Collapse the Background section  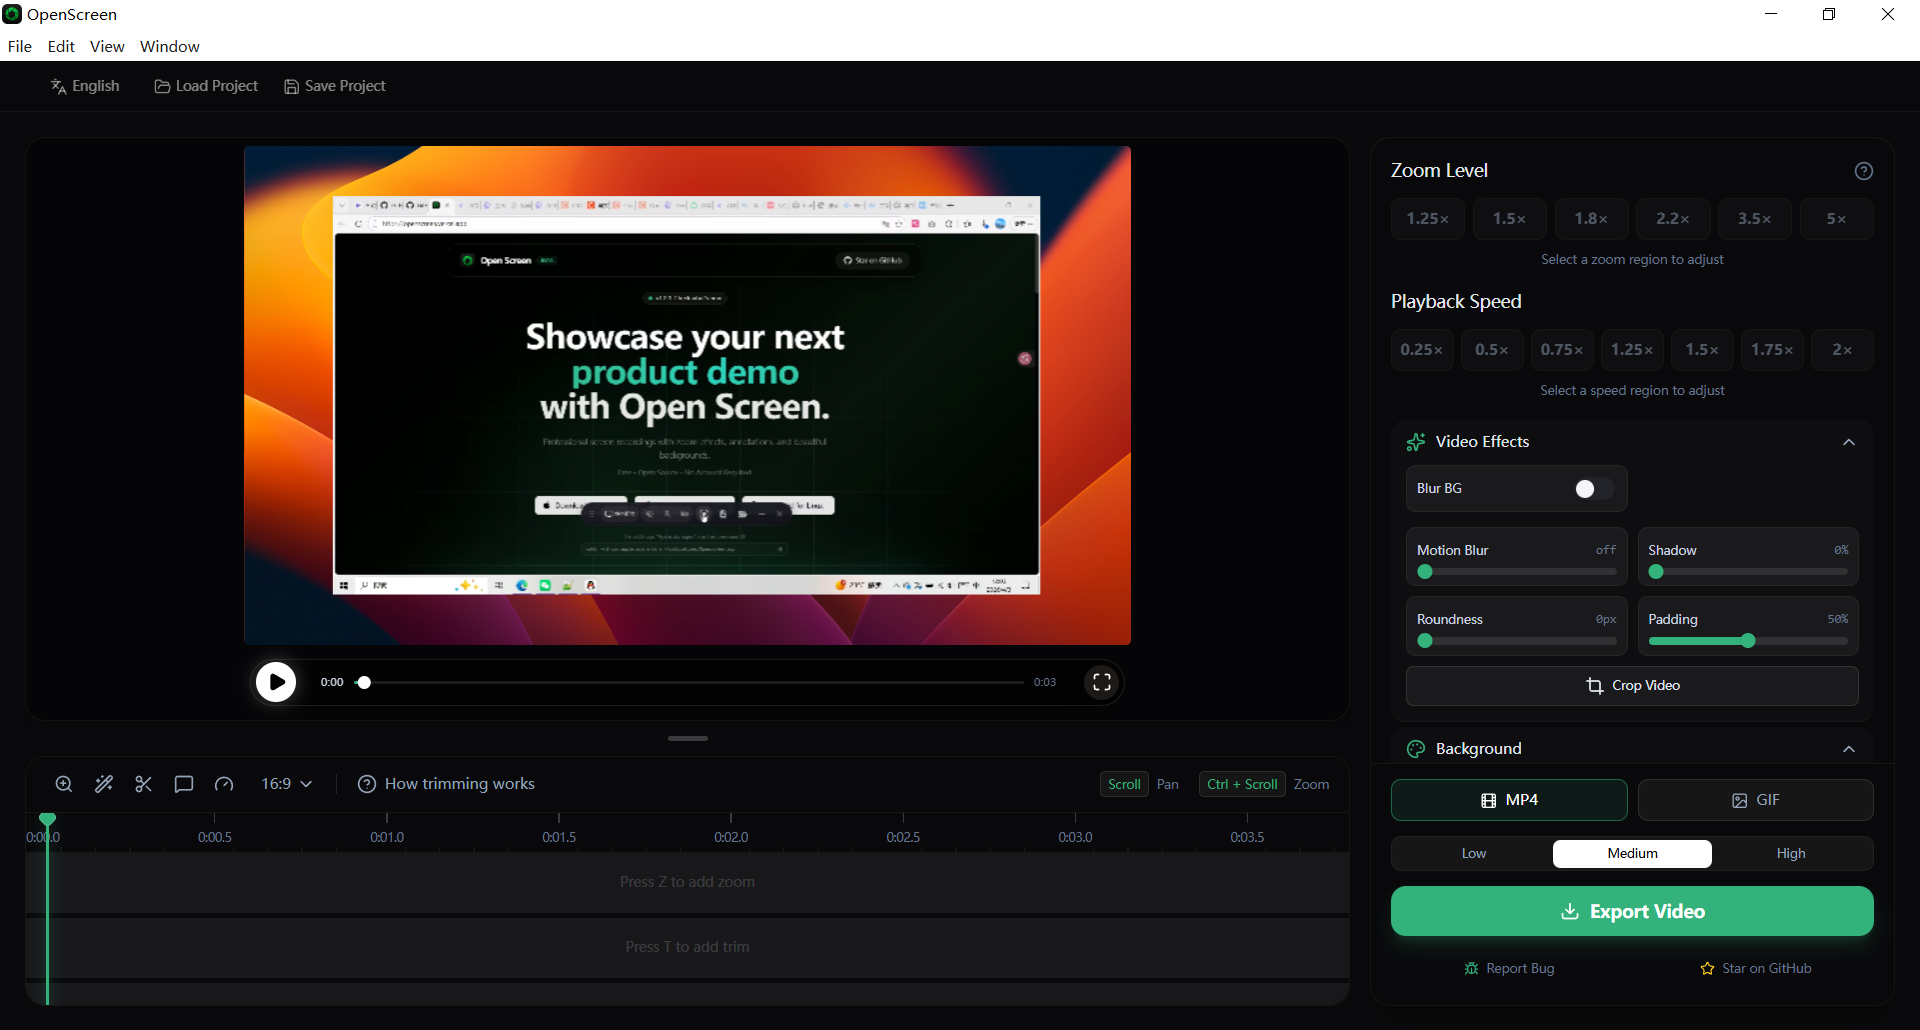pos(1849,749)
